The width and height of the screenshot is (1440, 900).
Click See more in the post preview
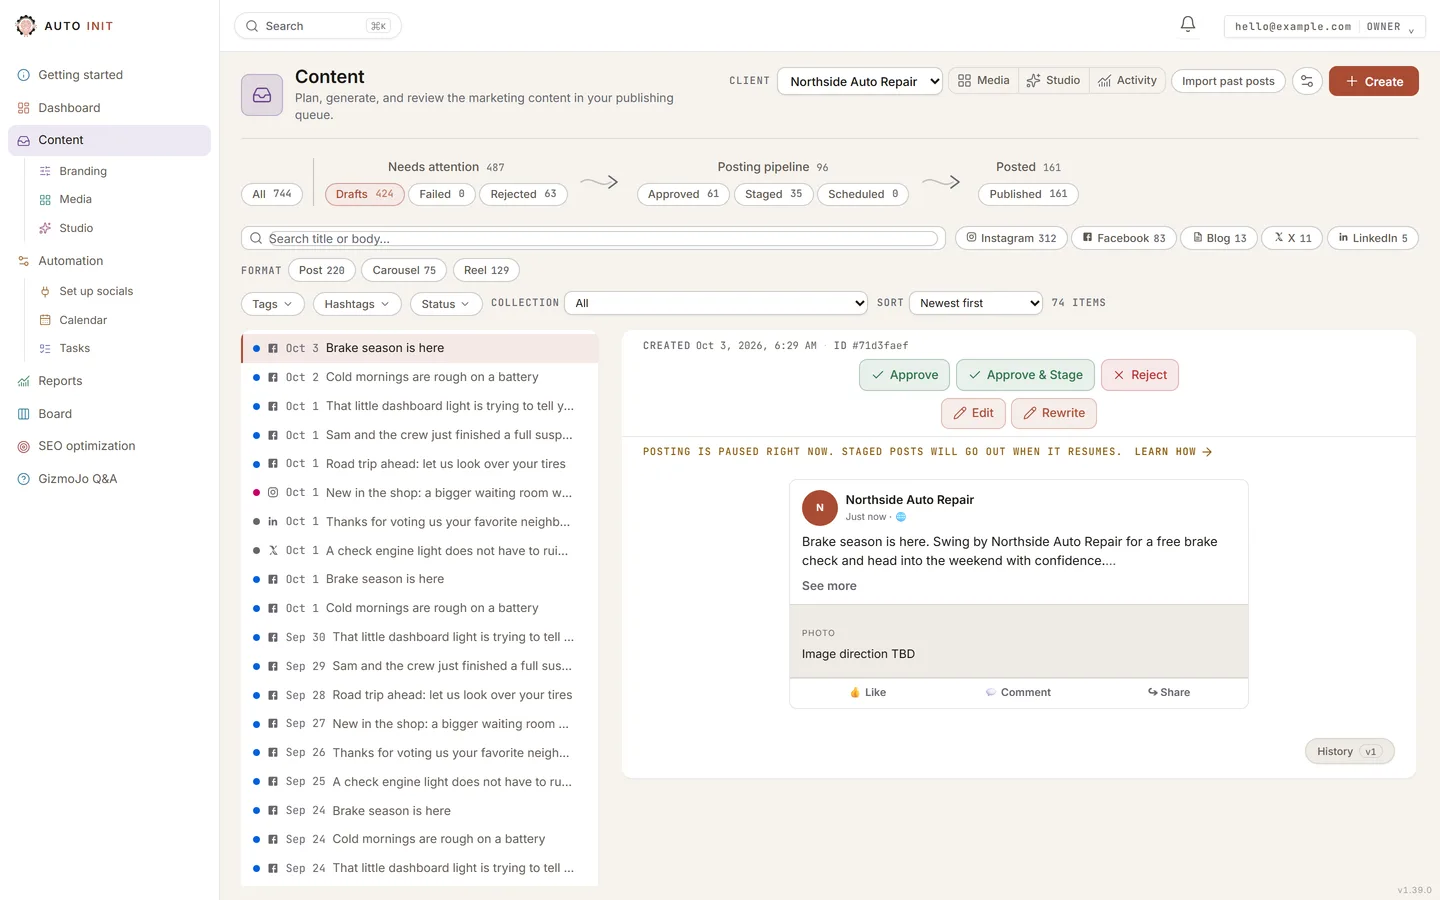coord(829,586)
